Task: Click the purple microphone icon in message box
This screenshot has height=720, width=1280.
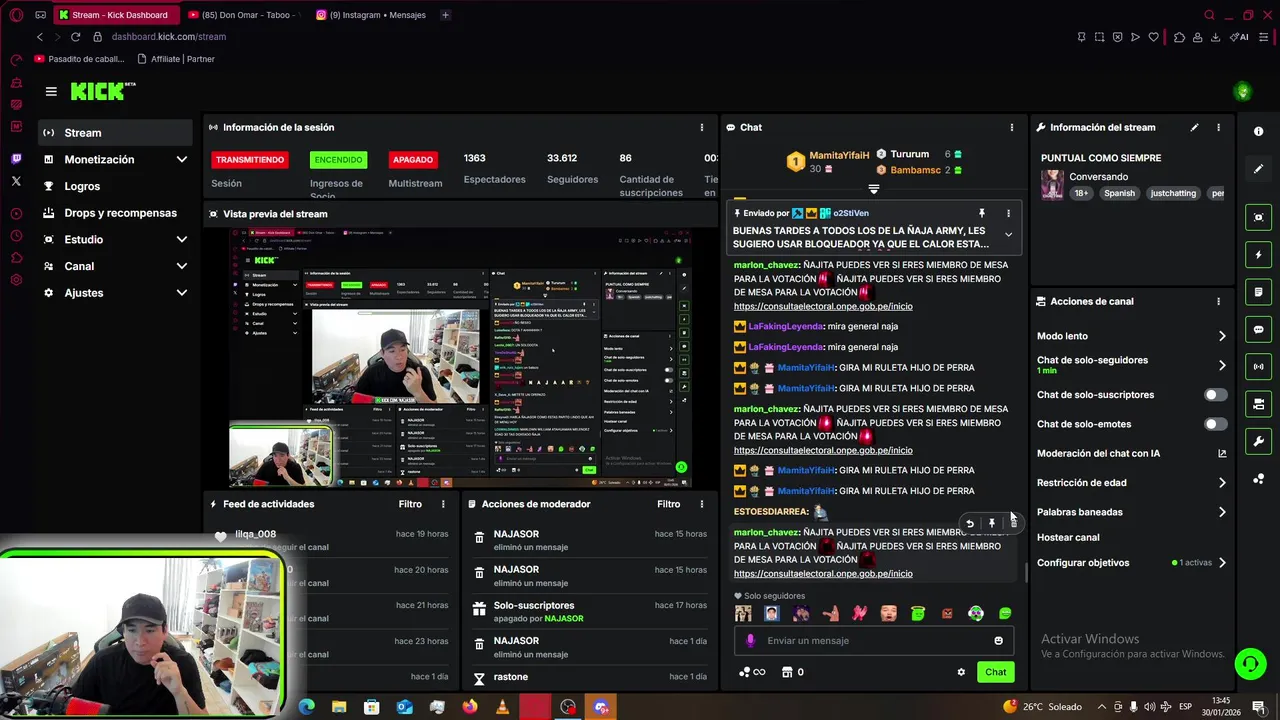Action: (x=751, y=641)
